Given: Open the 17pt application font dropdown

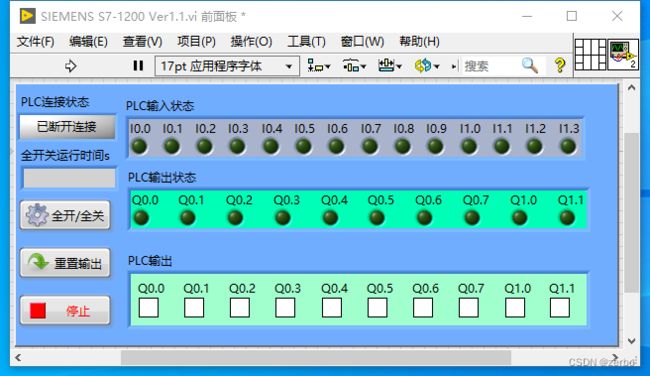Looking at the screenshot, I should (x=227, y=66).
